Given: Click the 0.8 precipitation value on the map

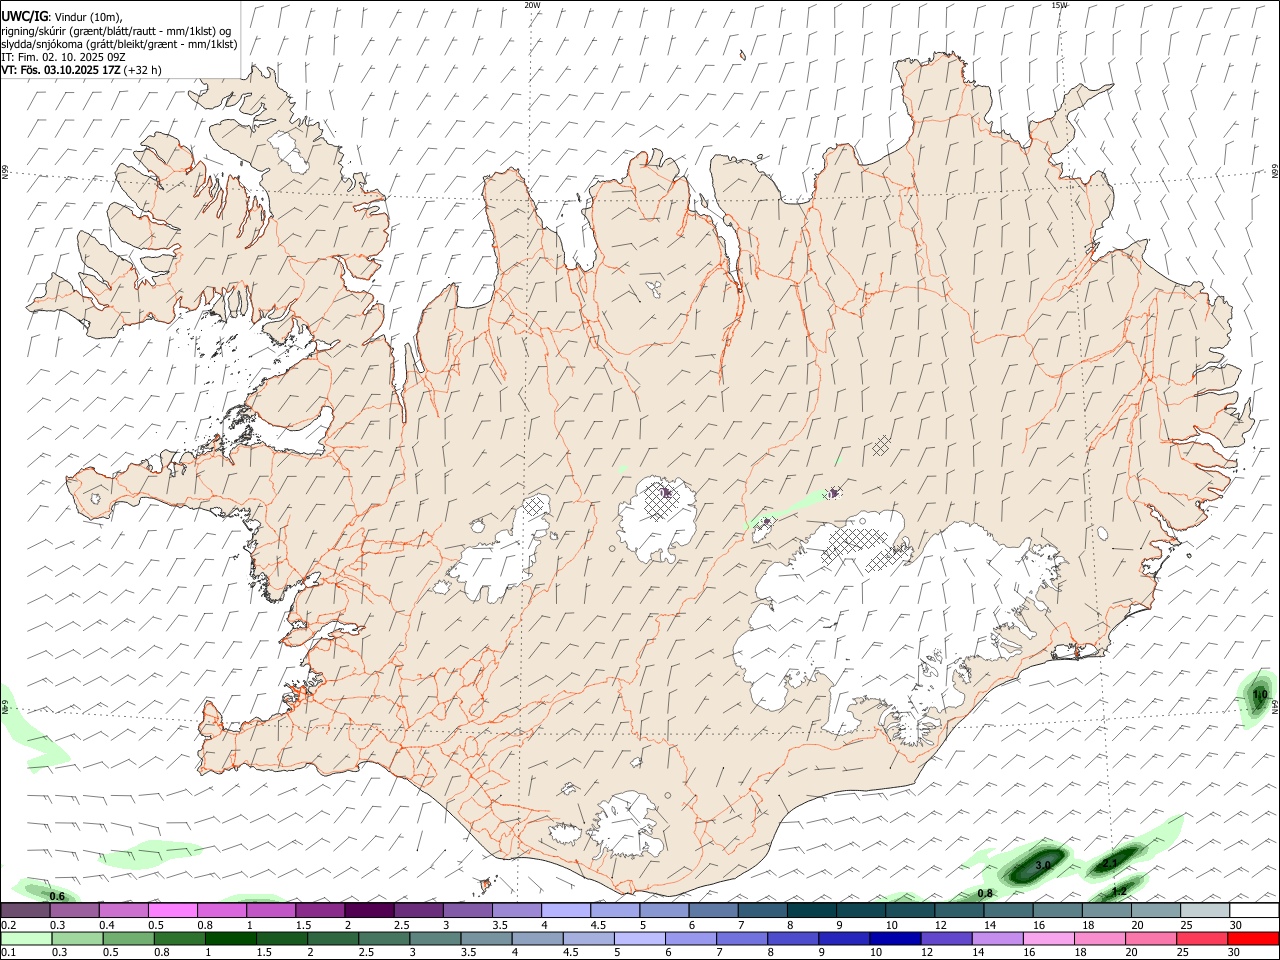Looking at the screenshot, I should [985, 893].
